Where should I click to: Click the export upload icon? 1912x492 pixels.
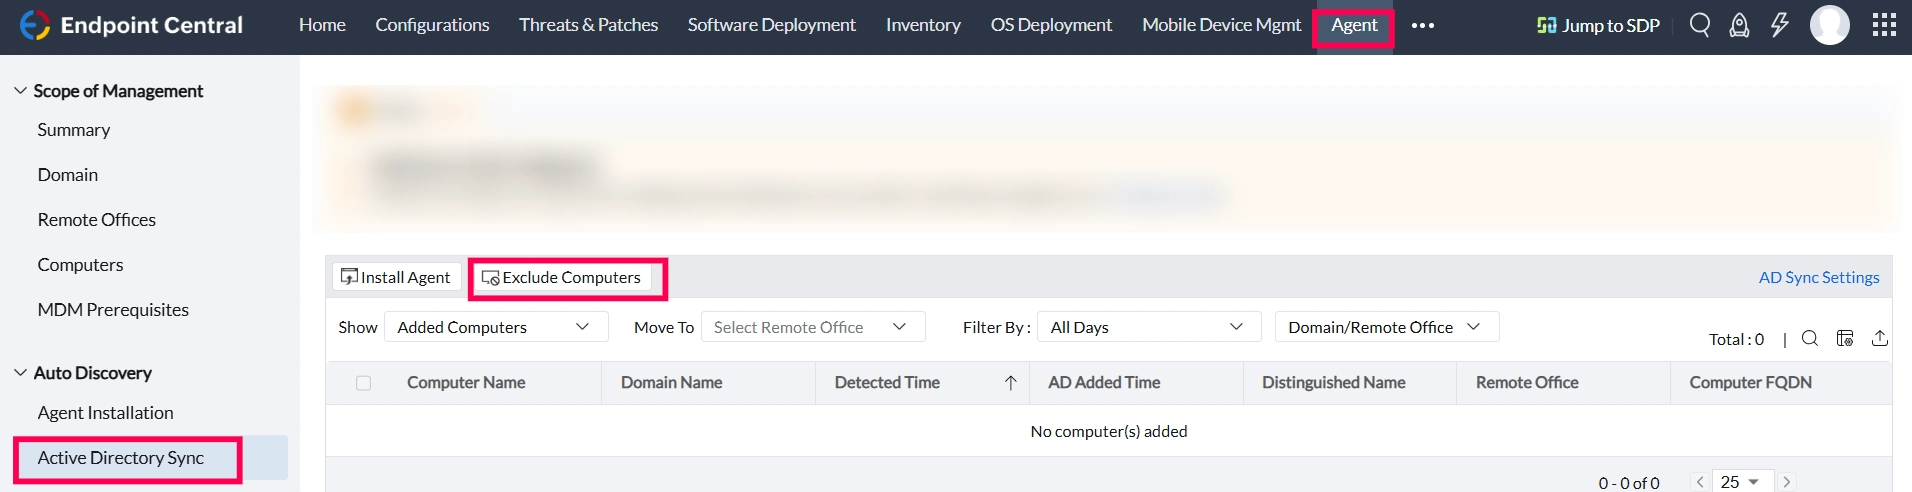pyautogui.click(x=1880, y=338)
